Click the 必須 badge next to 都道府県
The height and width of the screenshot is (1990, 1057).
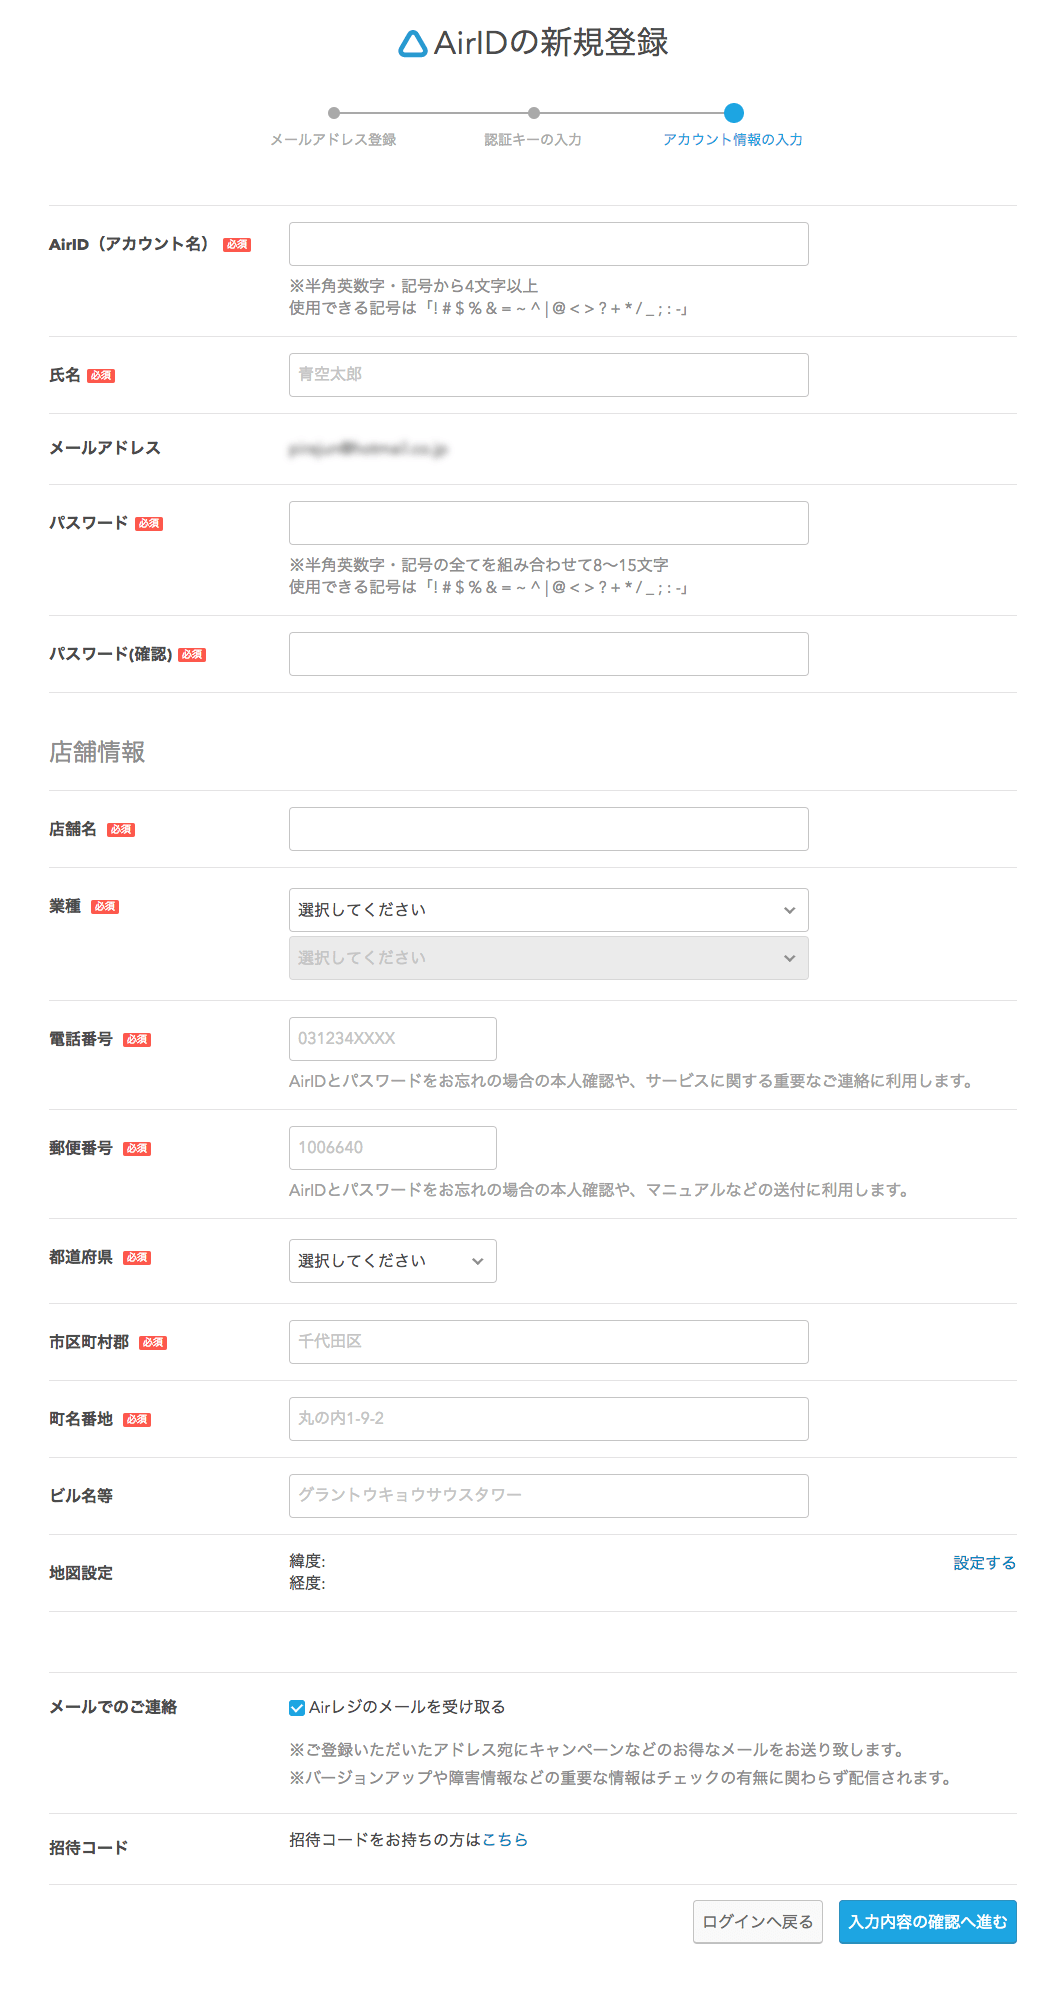point(137,1258)
